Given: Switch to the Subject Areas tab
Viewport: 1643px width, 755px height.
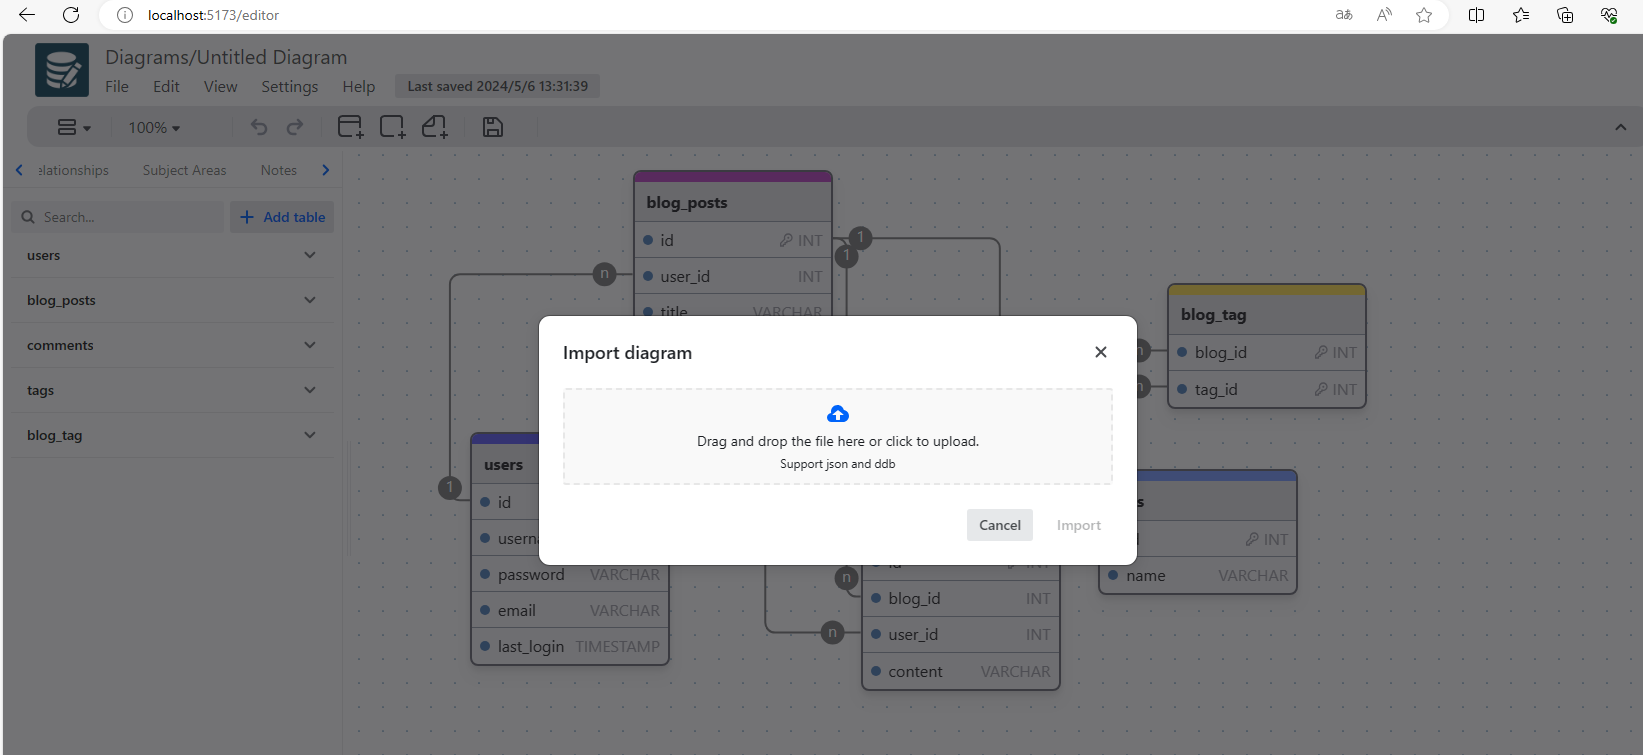Looking at the screenshot, I should [x=185, y=170].
